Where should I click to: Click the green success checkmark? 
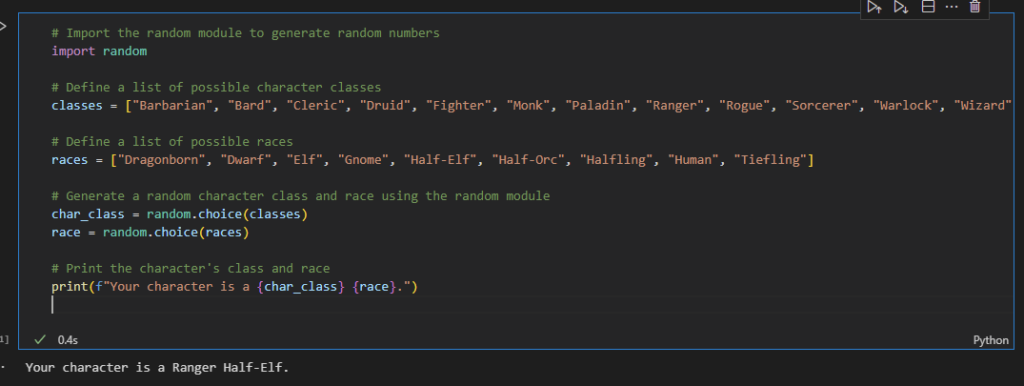click(40, 340)
